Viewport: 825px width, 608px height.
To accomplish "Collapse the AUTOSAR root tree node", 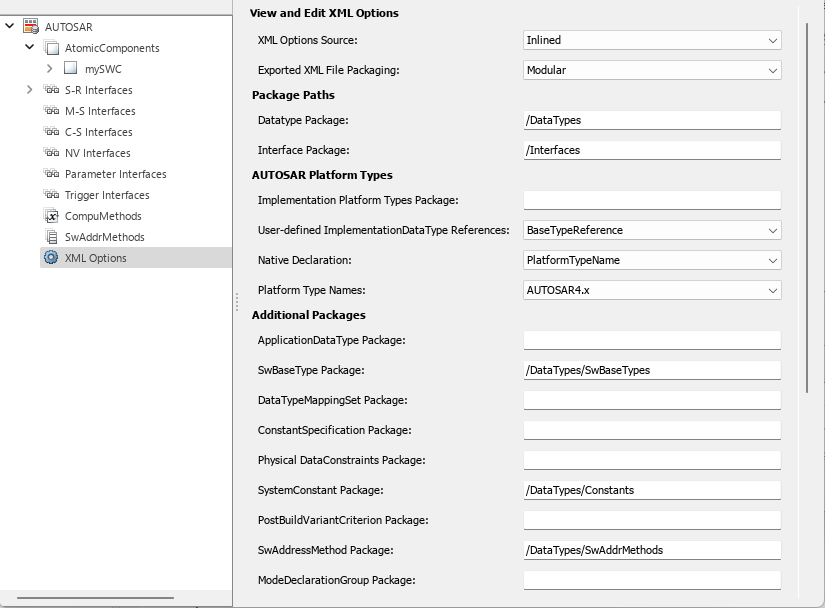I will coord(10,27).
